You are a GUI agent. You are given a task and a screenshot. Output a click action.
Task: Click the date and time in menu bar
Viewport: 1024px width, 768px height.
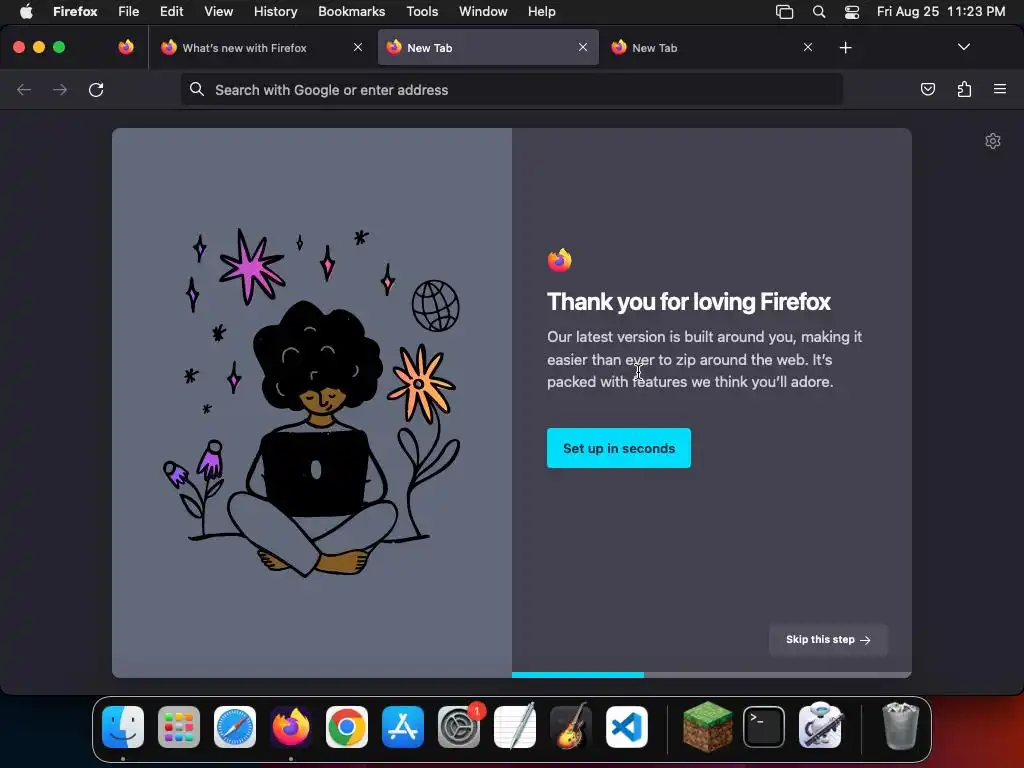940,11
